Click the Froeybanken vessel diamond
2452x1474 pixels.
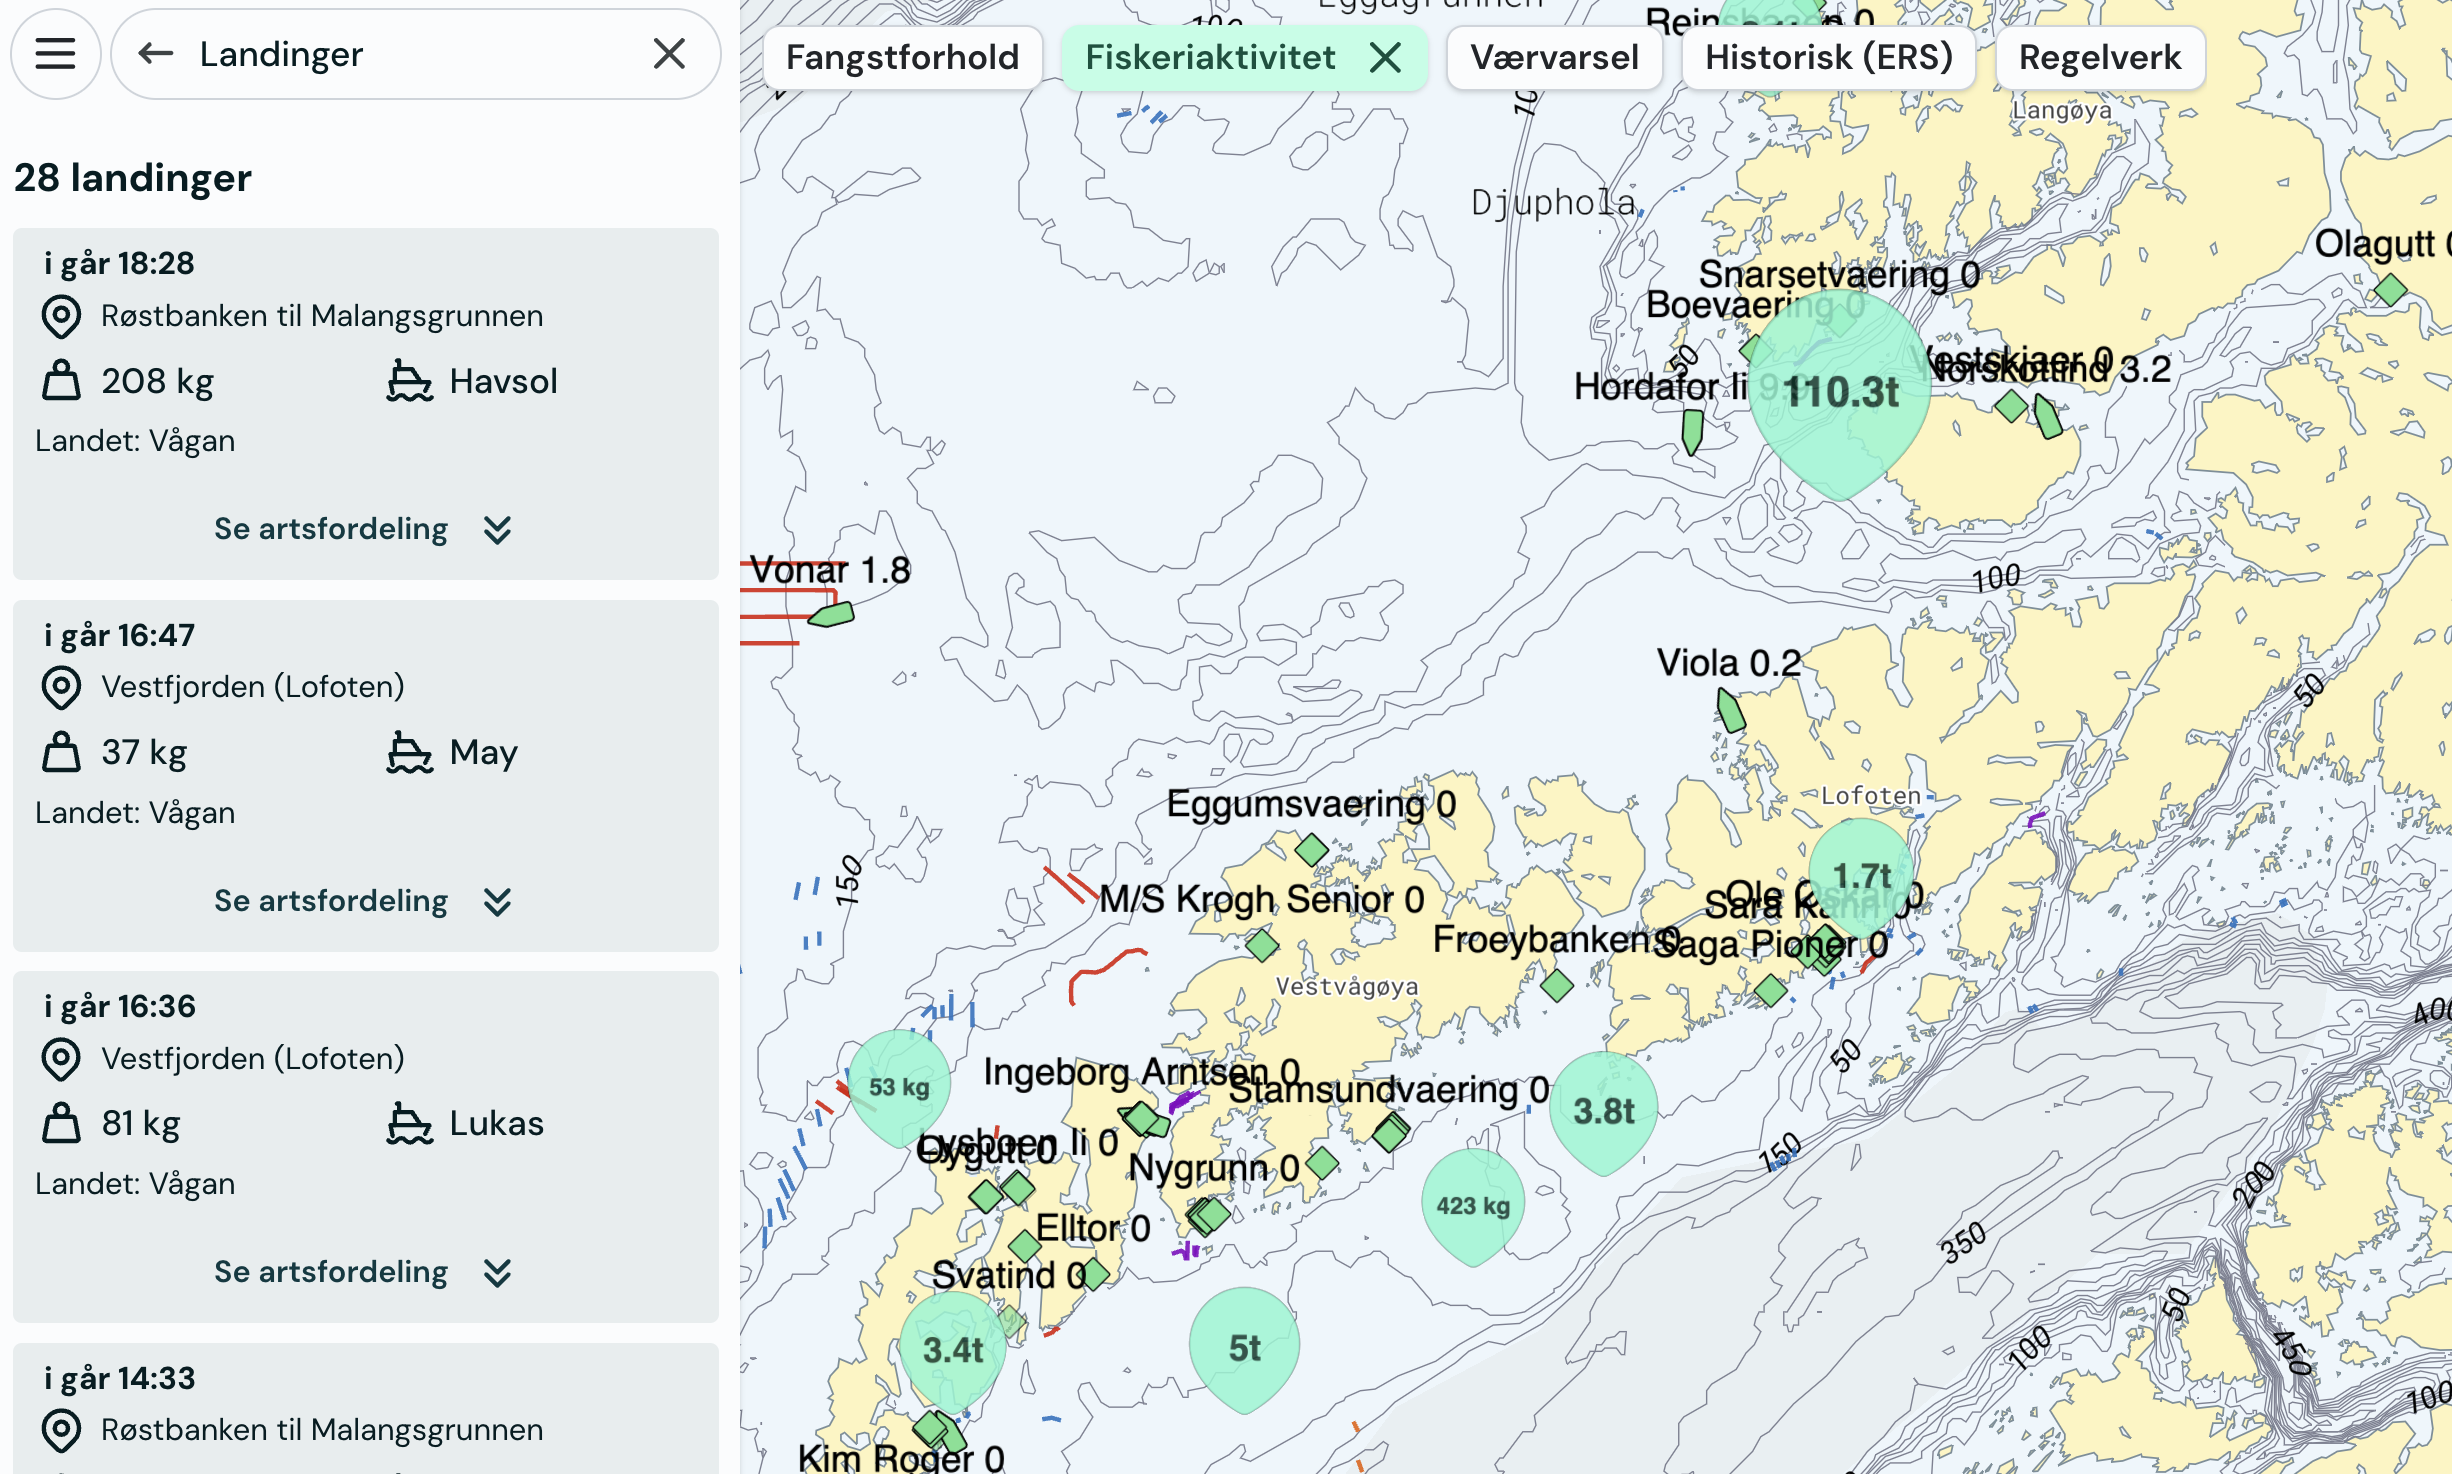click(x=1556, y=985)
